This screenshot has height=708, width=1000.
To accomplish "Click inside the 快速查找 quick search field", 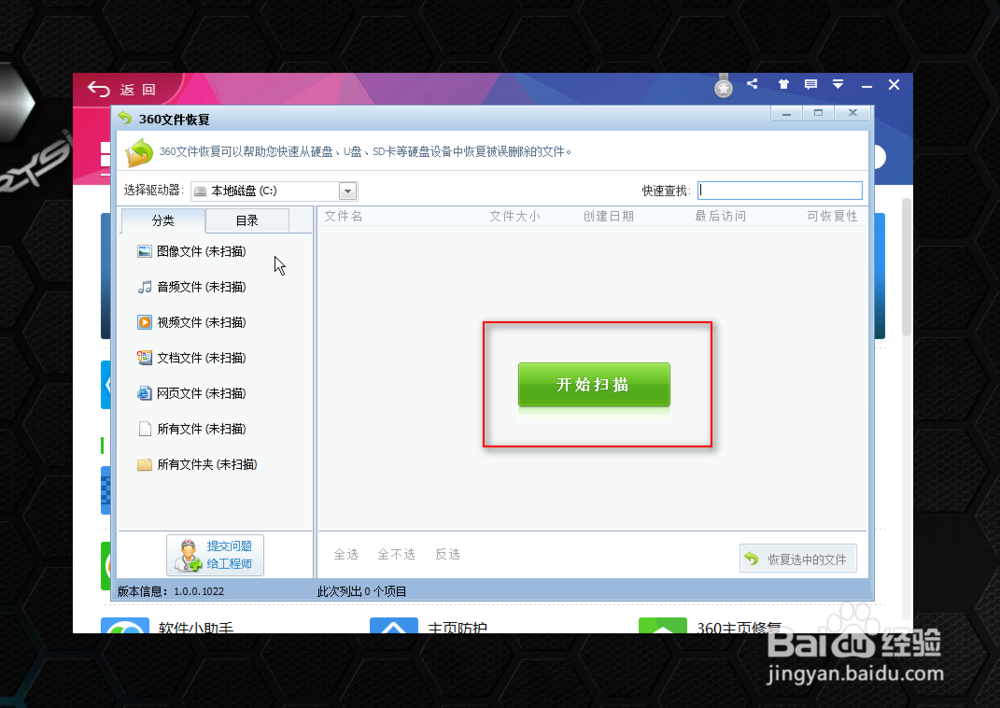I will [x=780, y=190].
